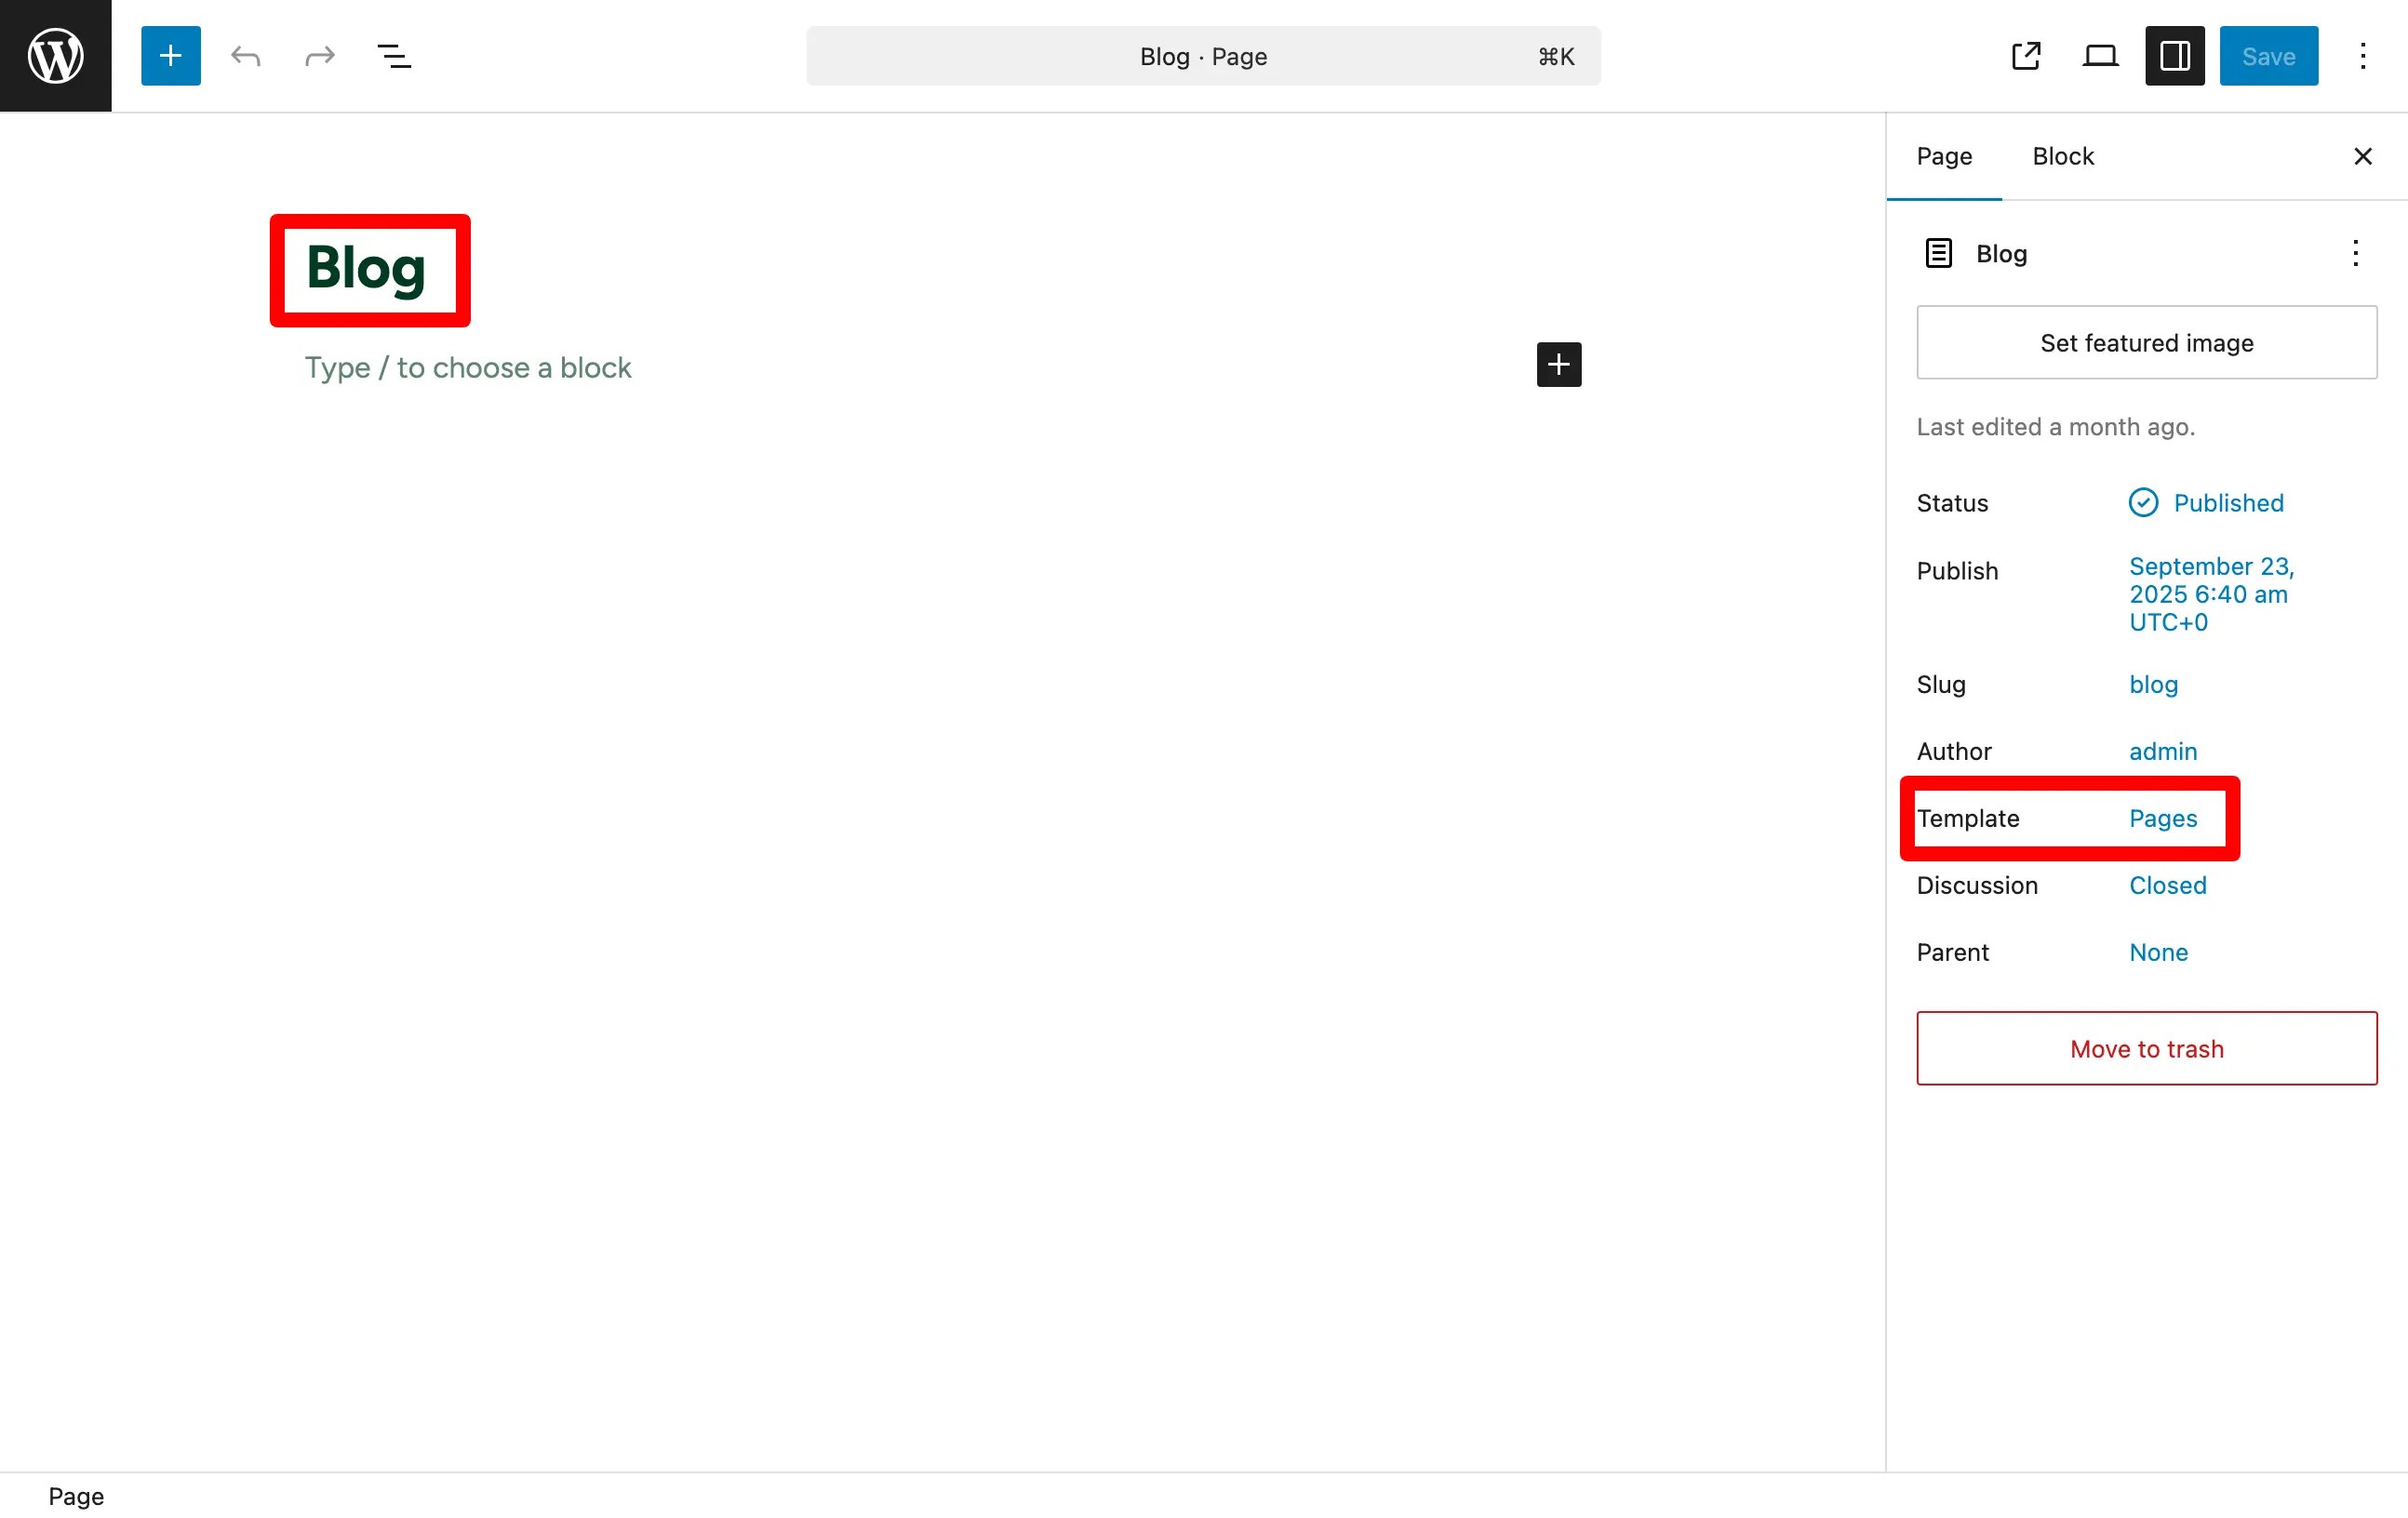Open the top-right Options three-dot menu
The height and width of the screenshot is (1518, 2408).
[x=2362, y=56]
